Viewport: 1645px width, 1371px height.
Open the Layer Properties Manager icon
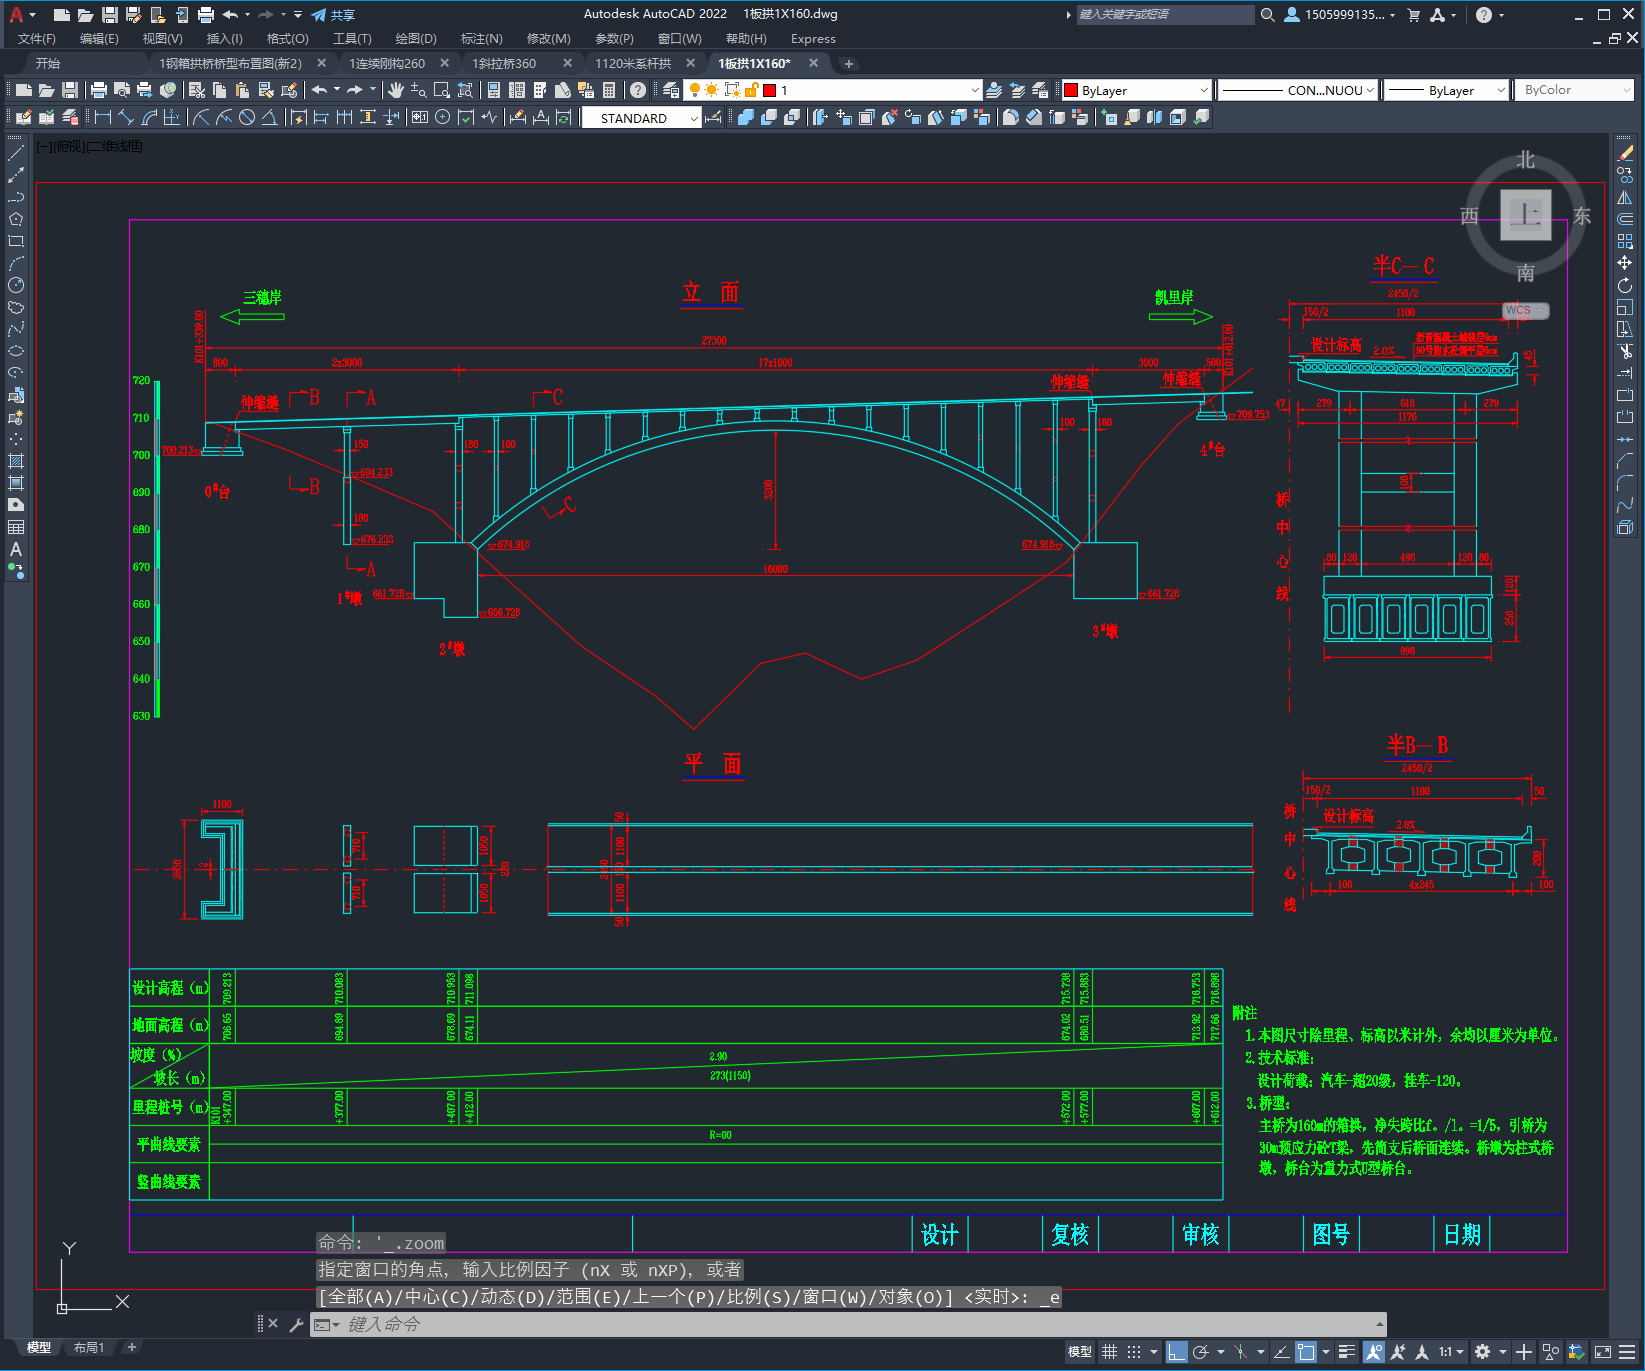[x=671, y=90]
